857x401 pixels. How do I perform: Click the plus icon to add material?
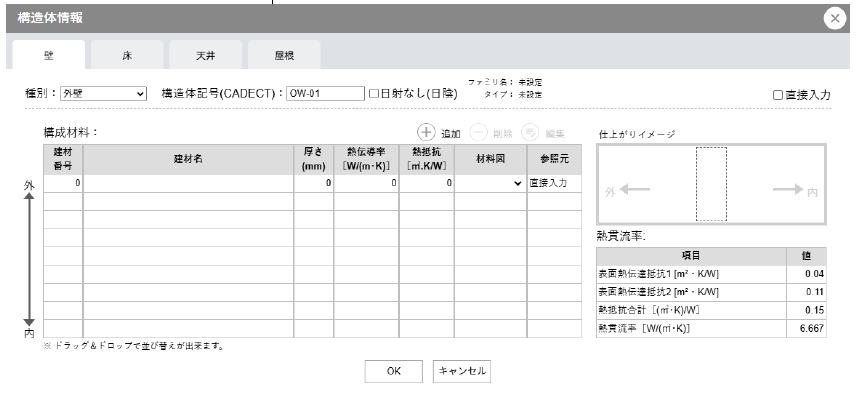[426, 132]
